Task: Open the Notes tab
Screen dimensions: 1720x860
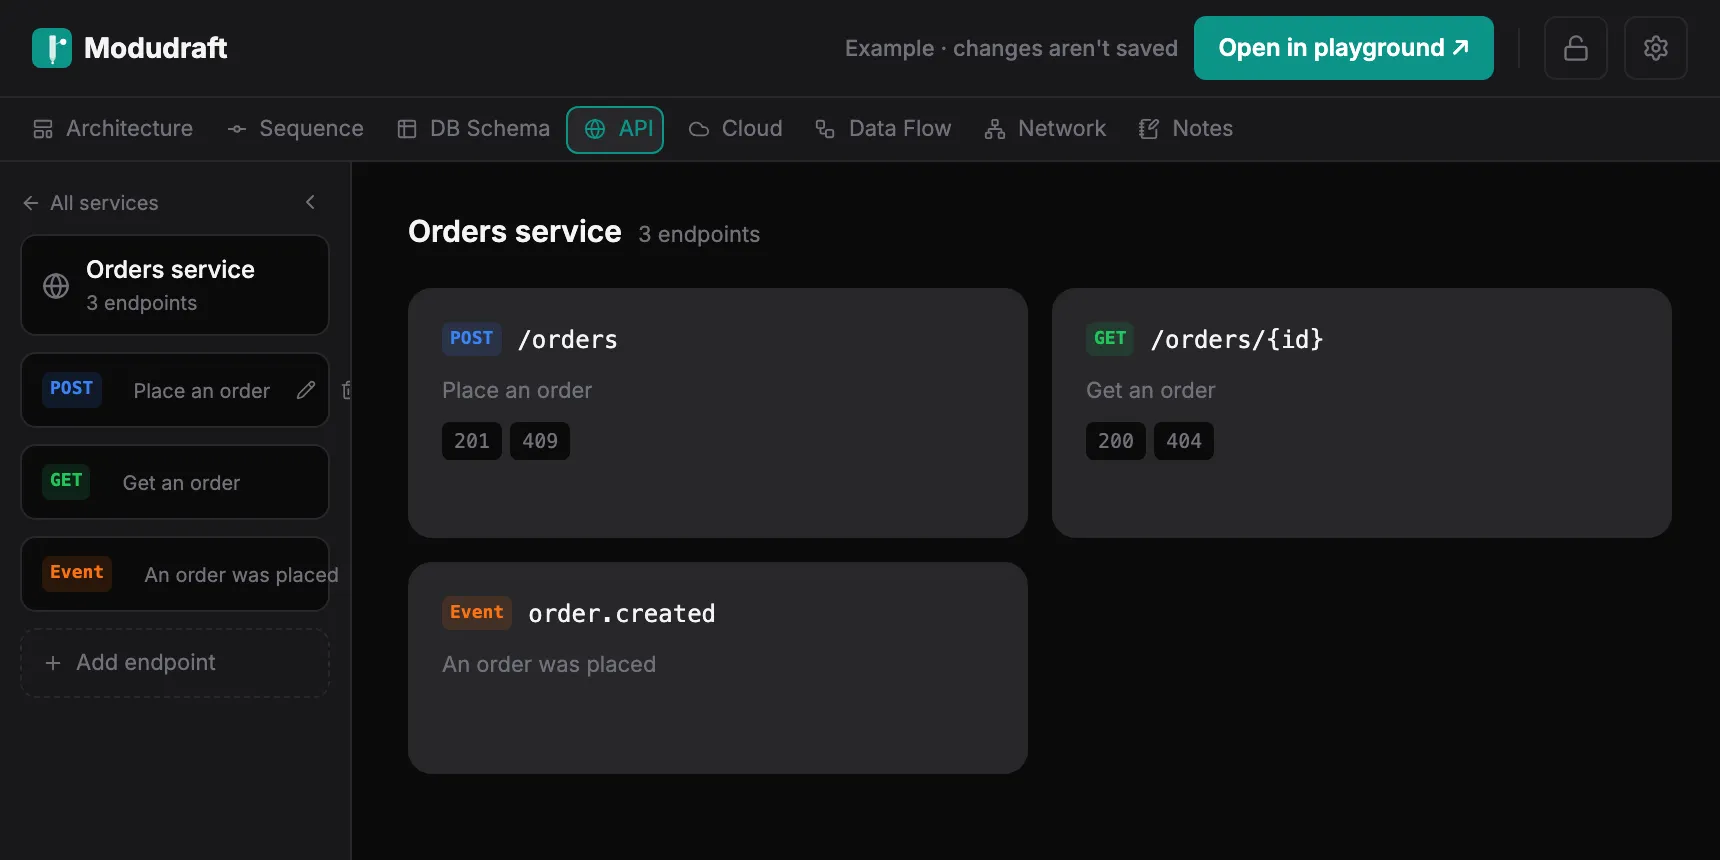Action: coord(1185,129)
